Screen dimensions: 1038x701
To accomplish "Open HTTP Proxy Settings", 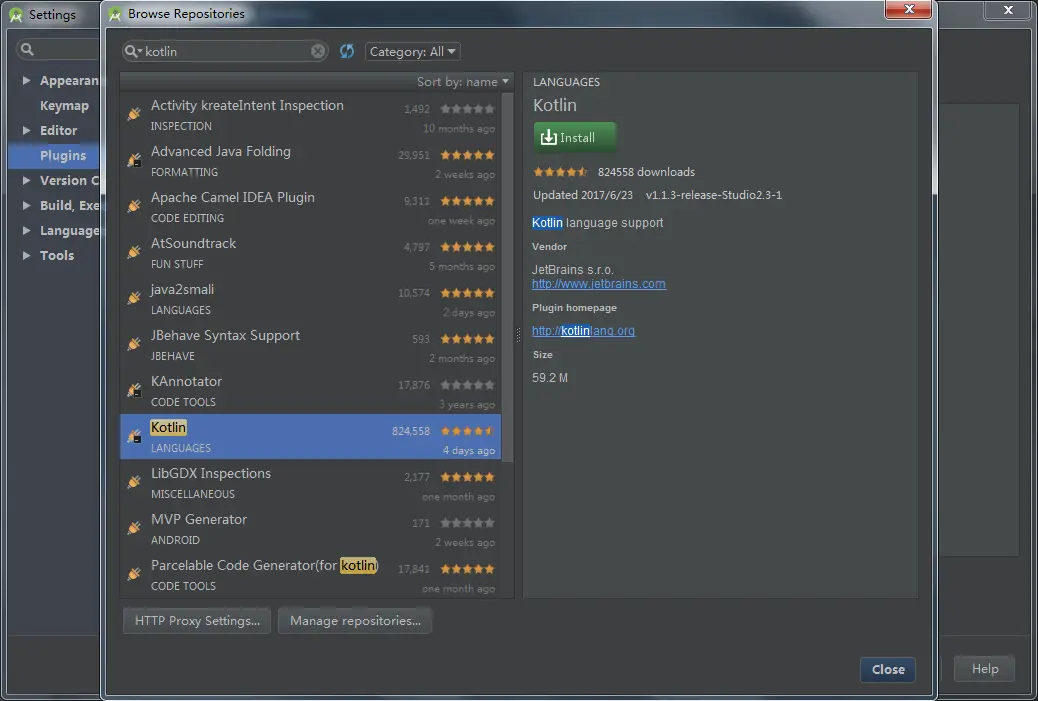I will (x=197, y=621).
